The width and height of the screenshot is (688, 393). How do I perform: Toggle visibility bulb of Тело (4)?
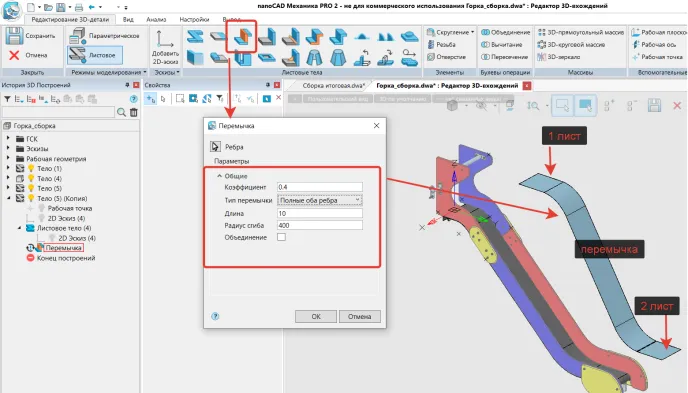point(31,179)
